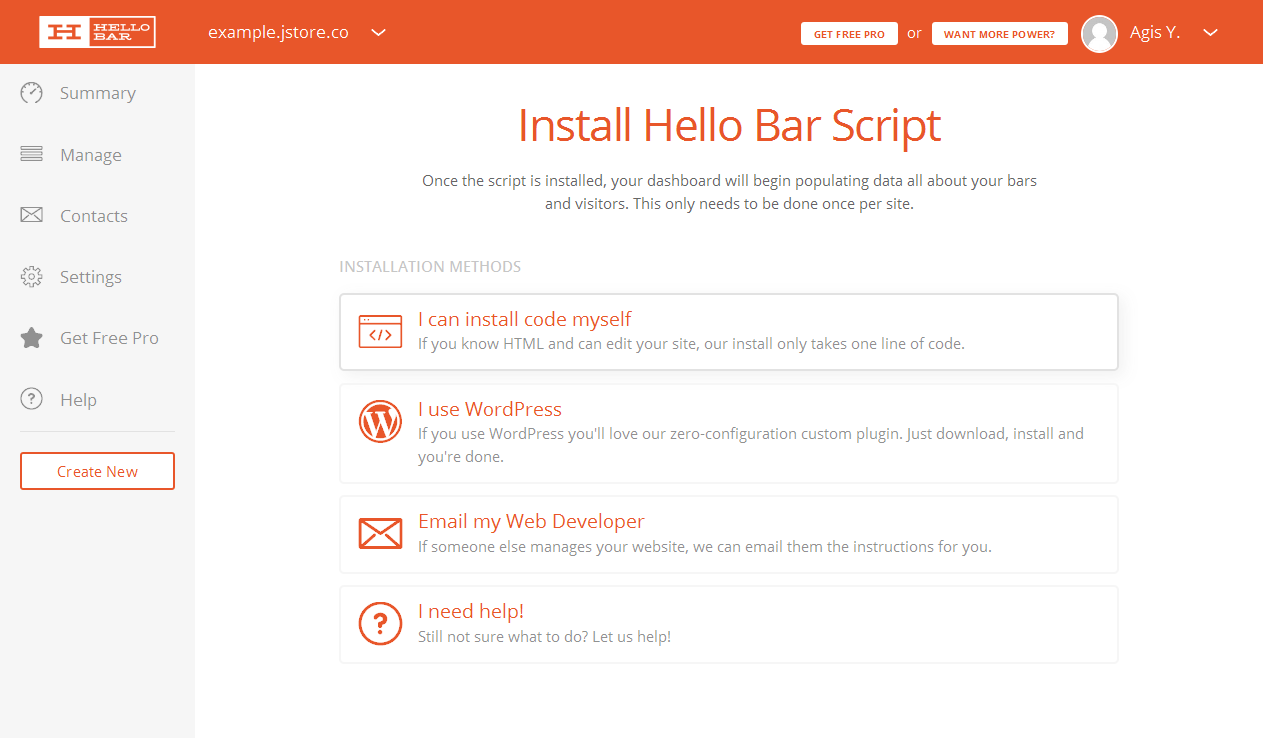Click the user avatar picture
Screen dimensions: 1263x738
(1100, 33)
